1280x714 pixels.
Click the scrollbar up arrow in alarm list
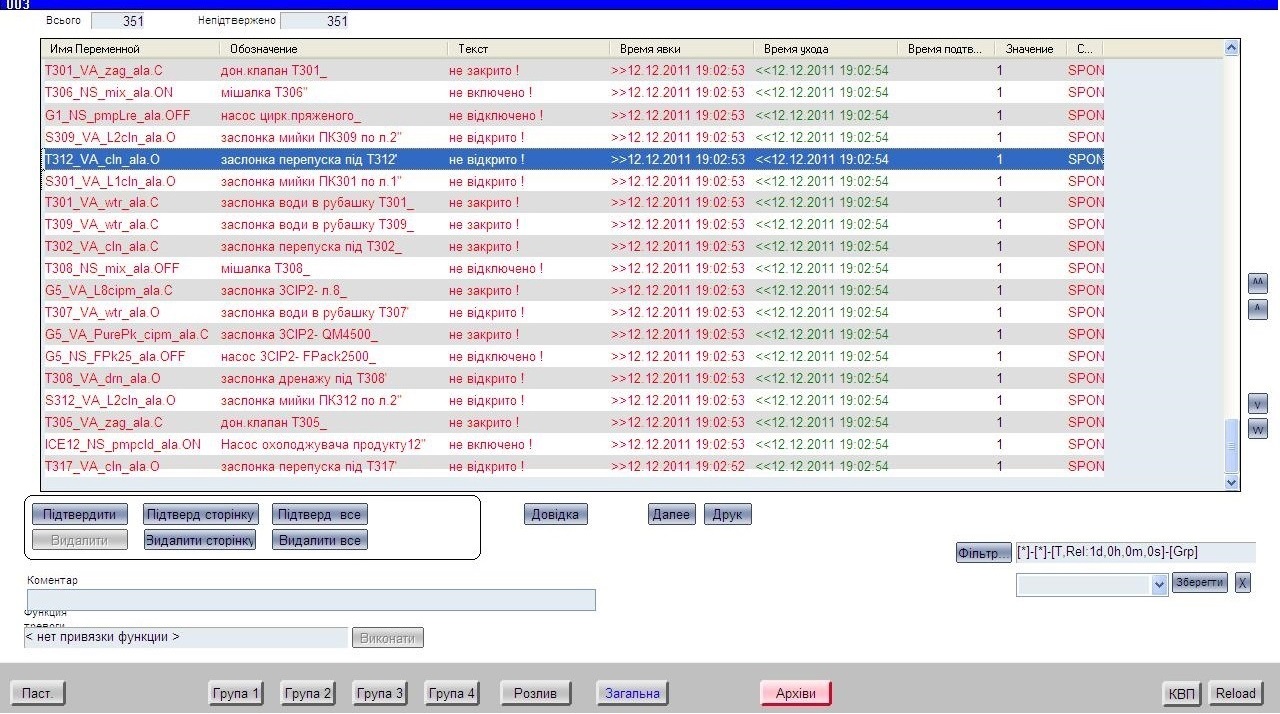[x=1231, y=47]
